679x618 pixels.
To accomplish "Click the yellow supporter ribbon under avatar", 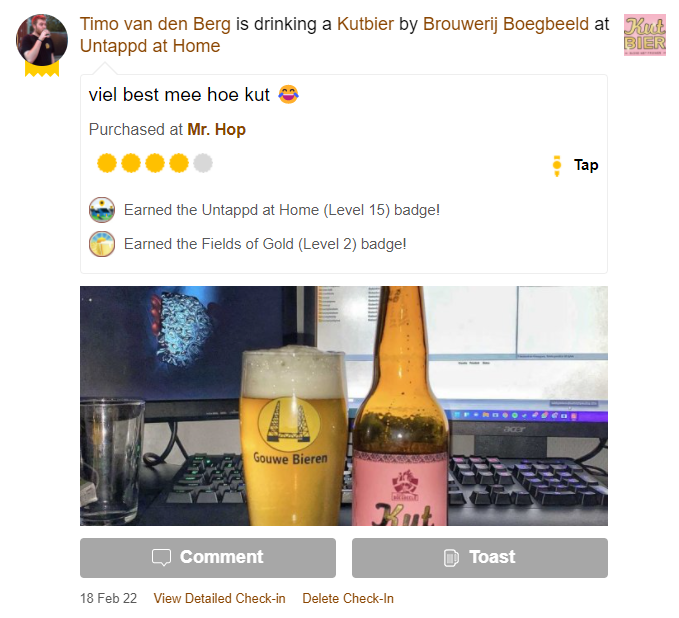I will [42, 69].
